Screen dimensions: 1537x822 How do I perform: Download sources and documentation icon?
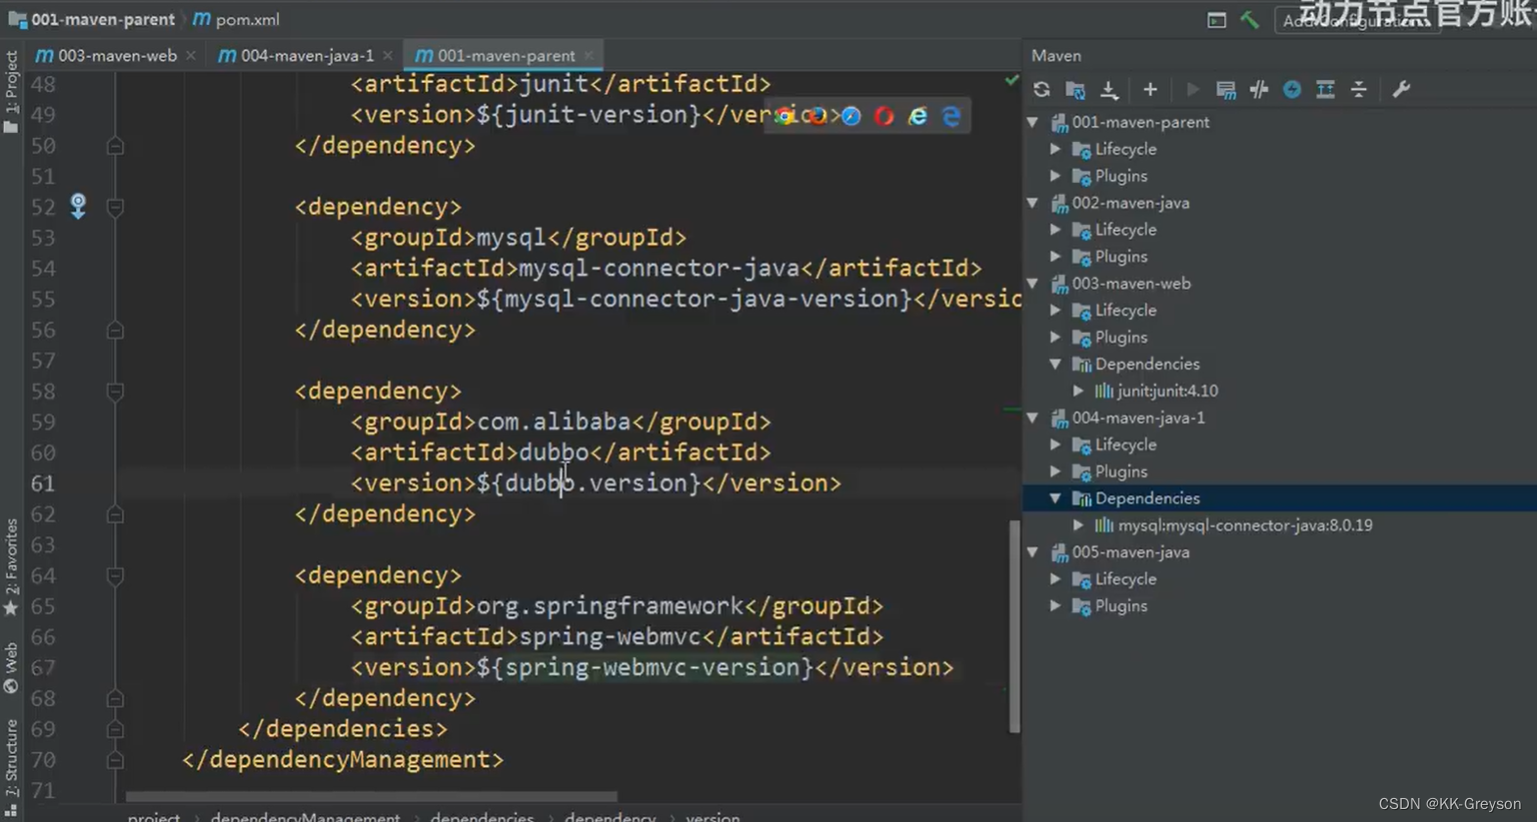pyautogui.click(x=1109, y=90)
